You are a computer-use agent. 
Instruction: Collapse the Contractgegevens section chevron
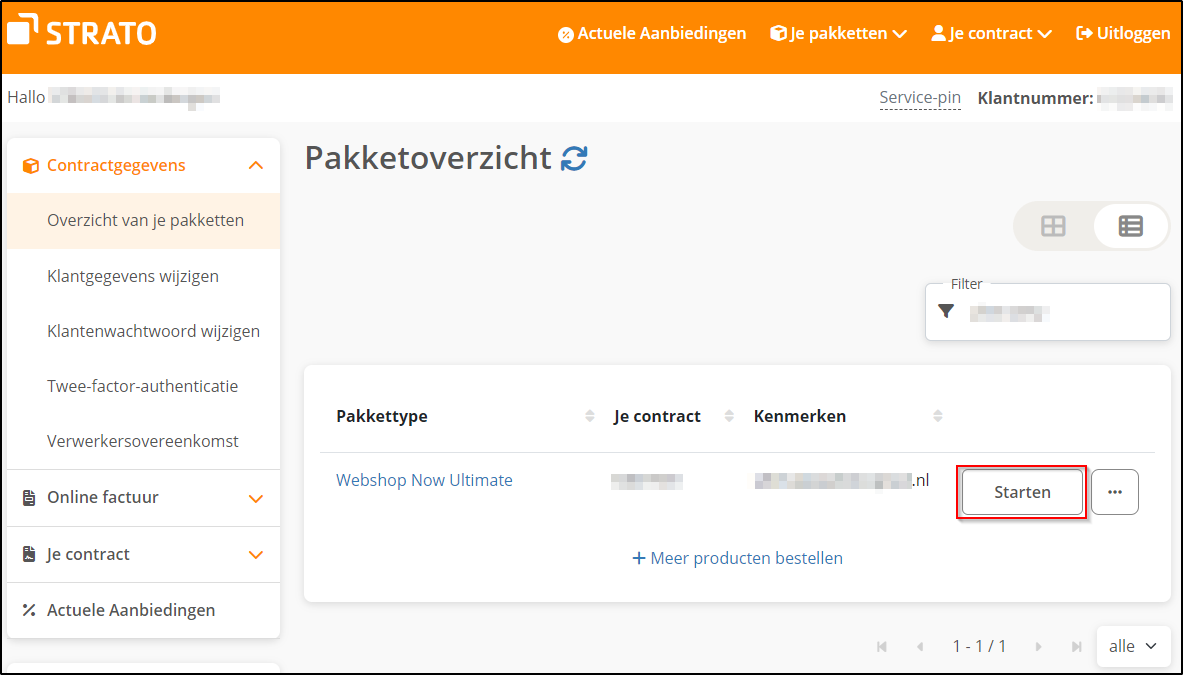[257, 165]
